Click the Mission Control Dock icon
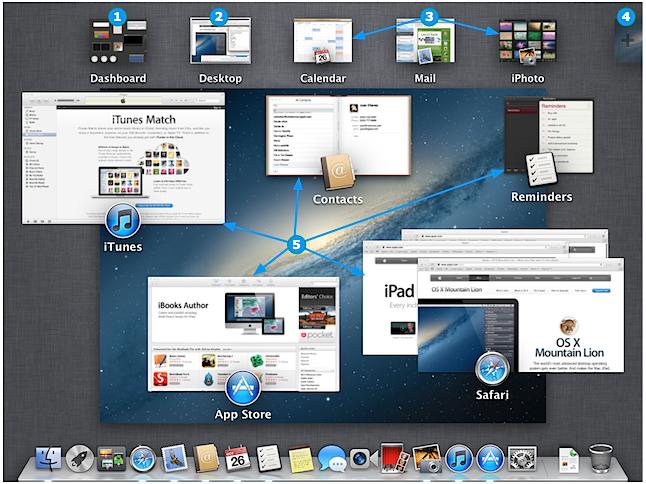The image size is (646, 484). point(111,458)
